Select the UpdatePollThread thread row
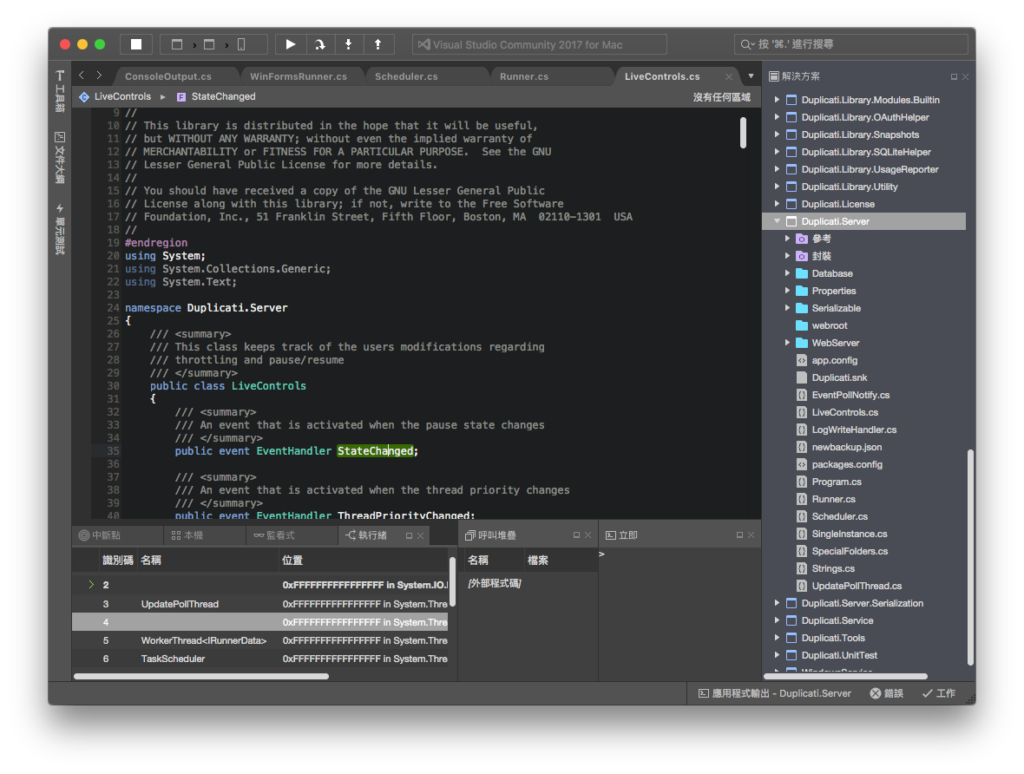 (260, 604)
